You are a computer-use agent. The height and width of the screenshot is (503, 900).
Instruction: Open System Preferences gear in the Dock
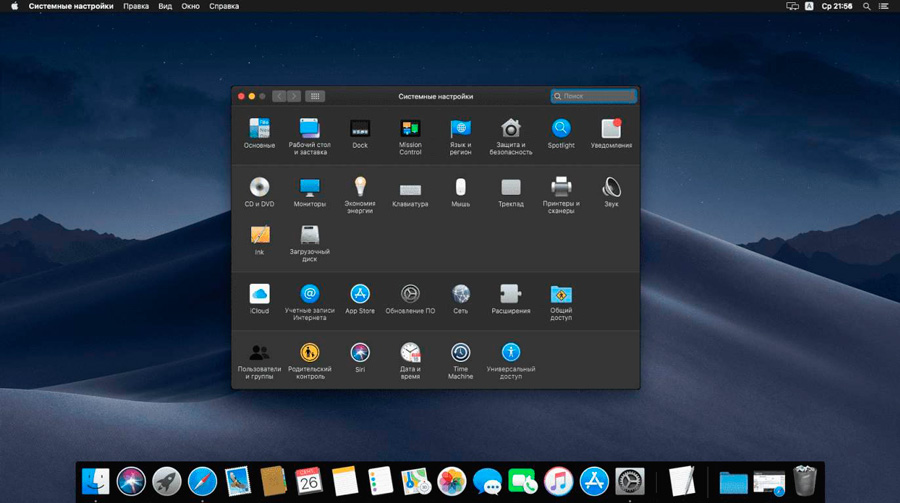(630, 481)
